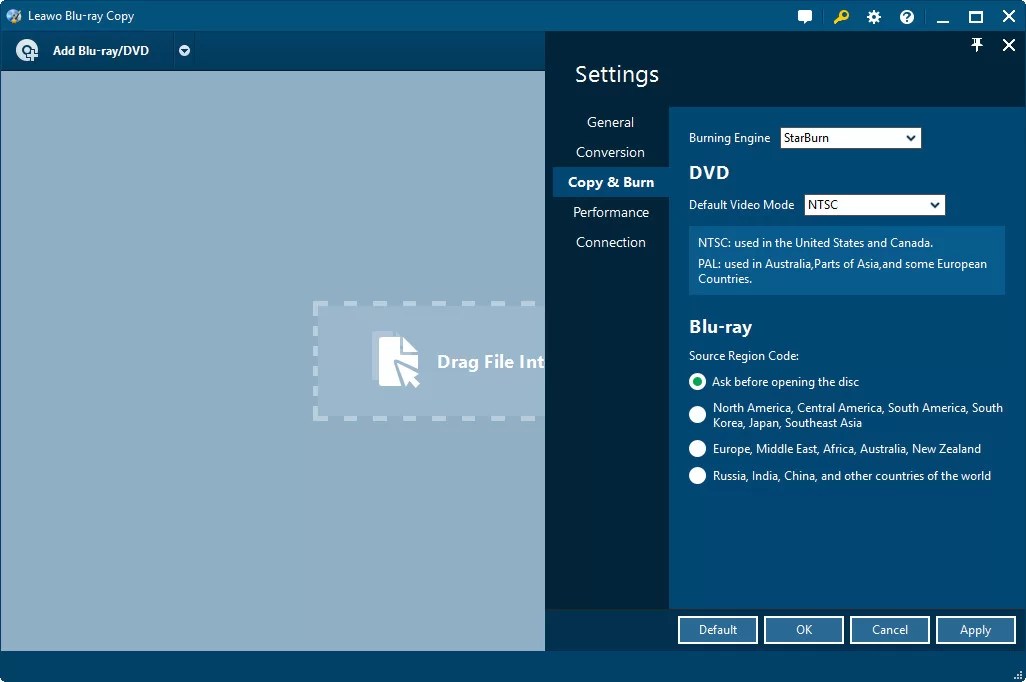Click the Settings title heading

tap(617, 75)
